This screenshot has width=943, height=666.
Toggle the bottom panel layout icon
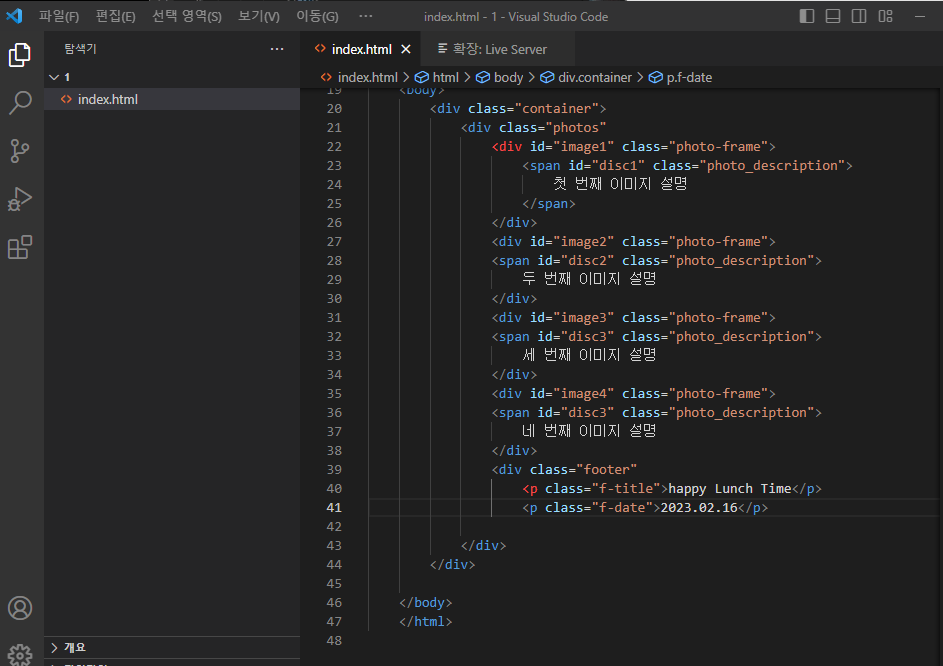pyautogui.click(x=833, y=16)
